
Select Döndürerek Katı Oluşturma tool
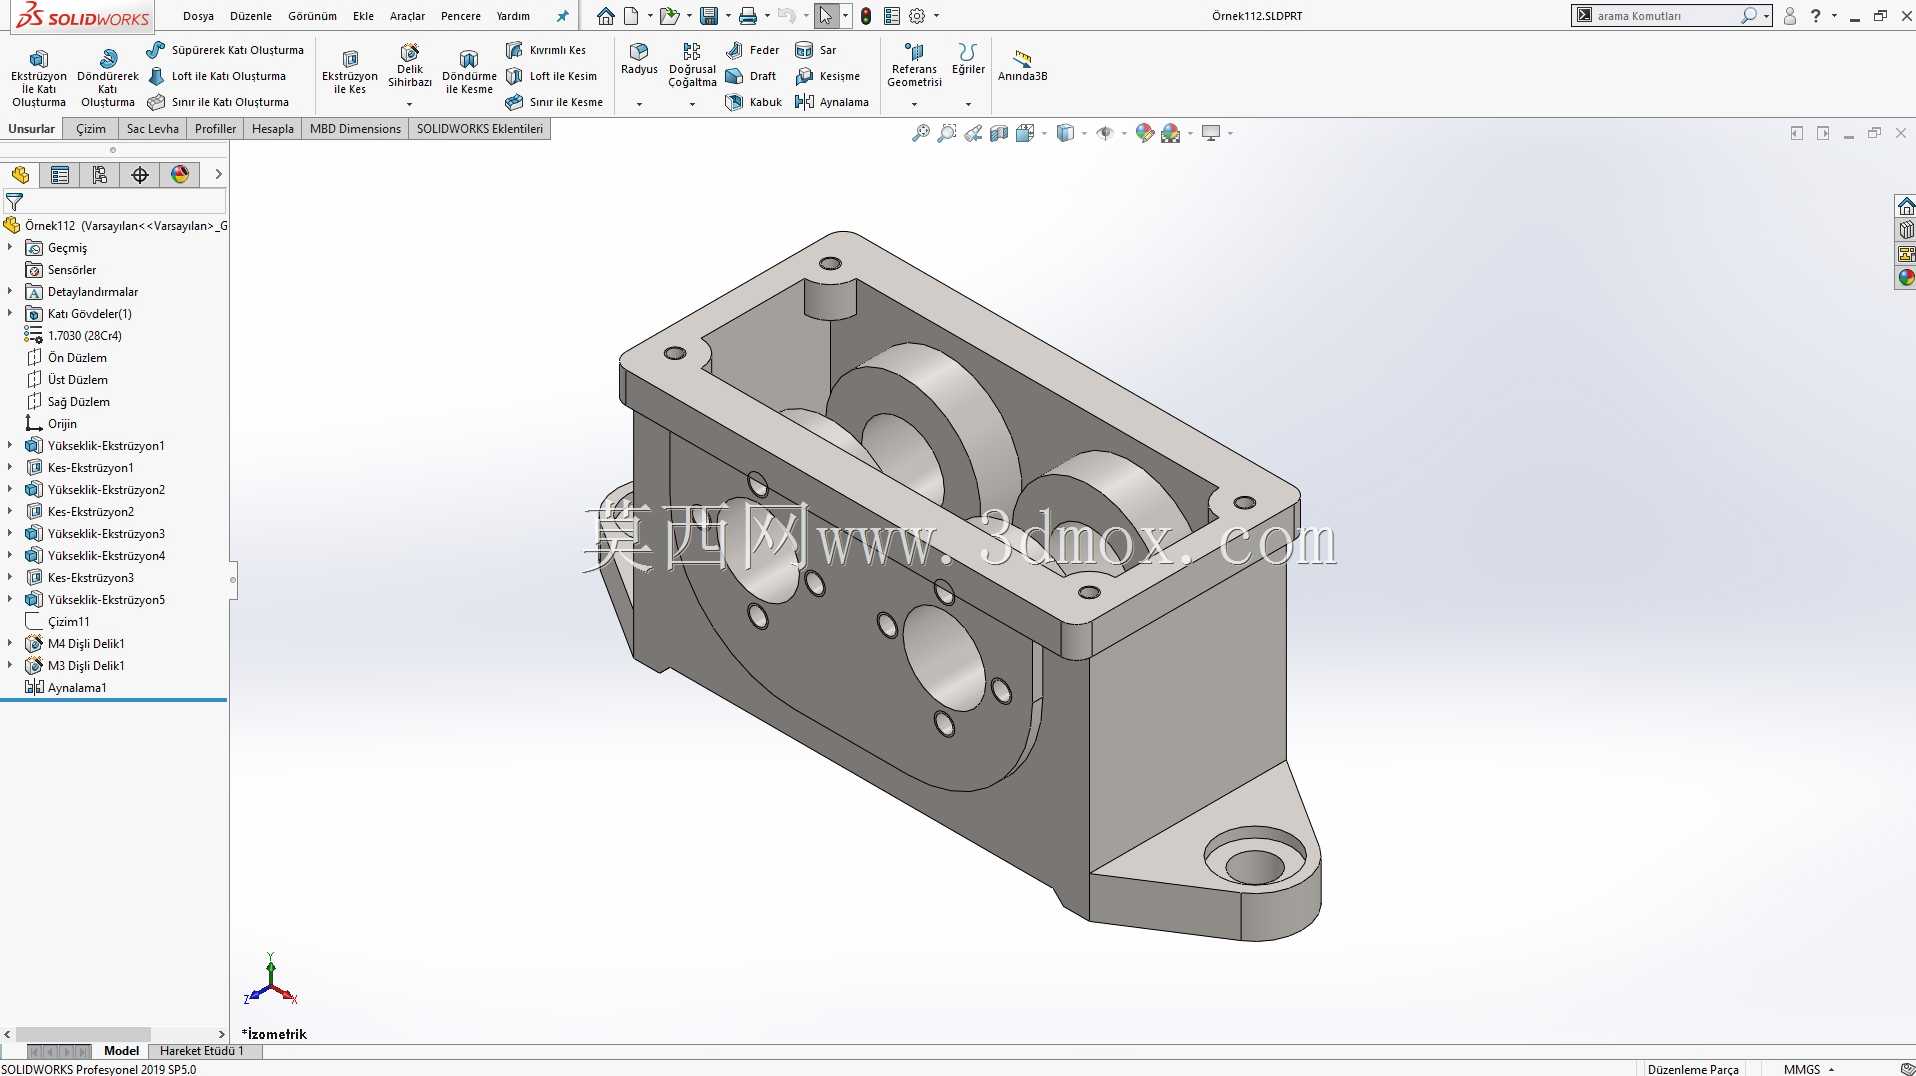pos(108,78)
